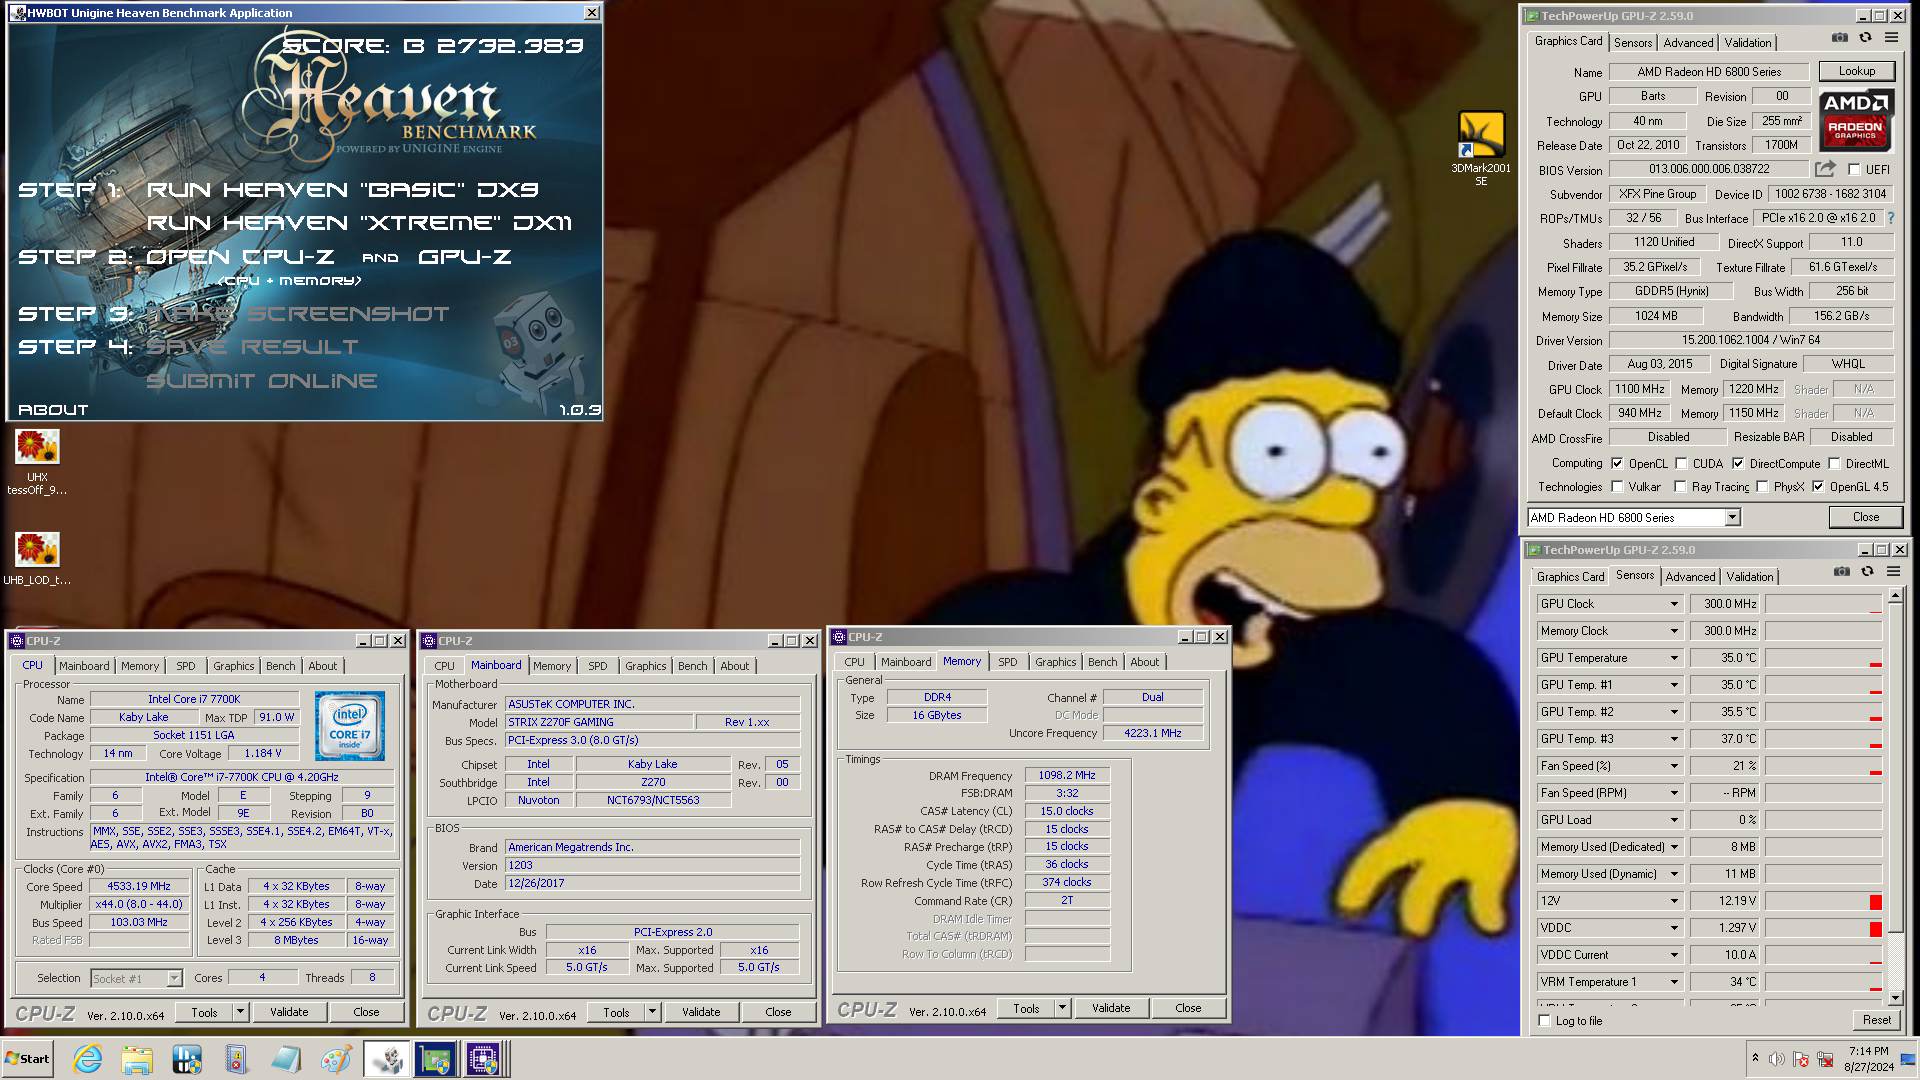Refresh GPU-Z Graphics Card window info

(1865, 38)
